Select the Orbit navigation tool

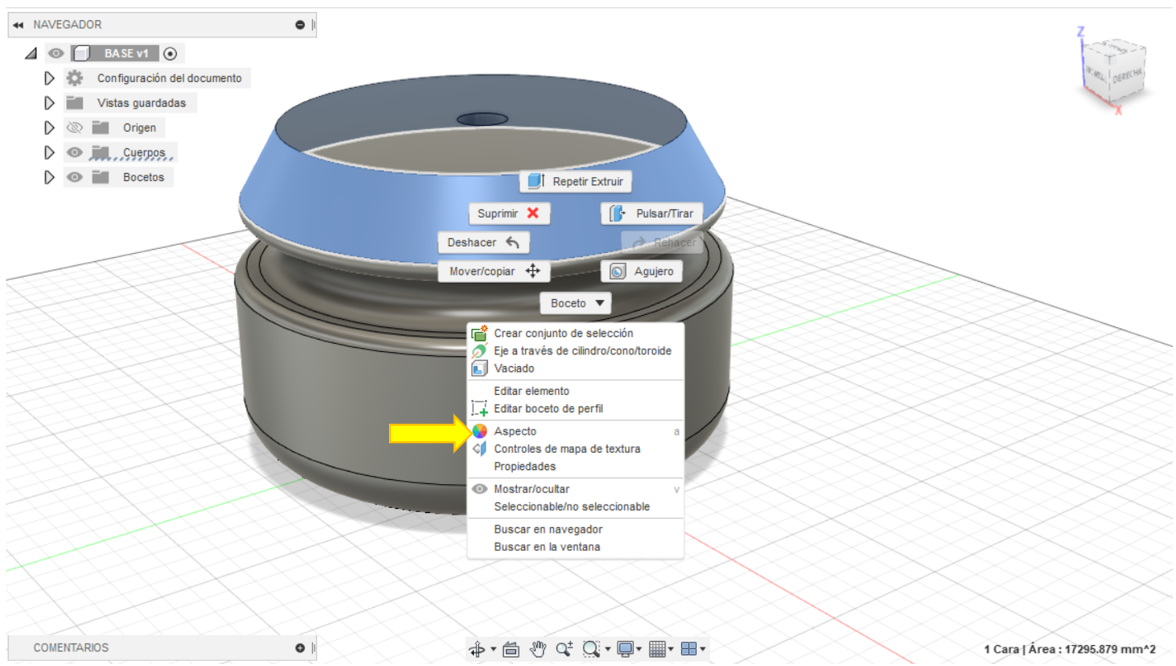[477, 649]
